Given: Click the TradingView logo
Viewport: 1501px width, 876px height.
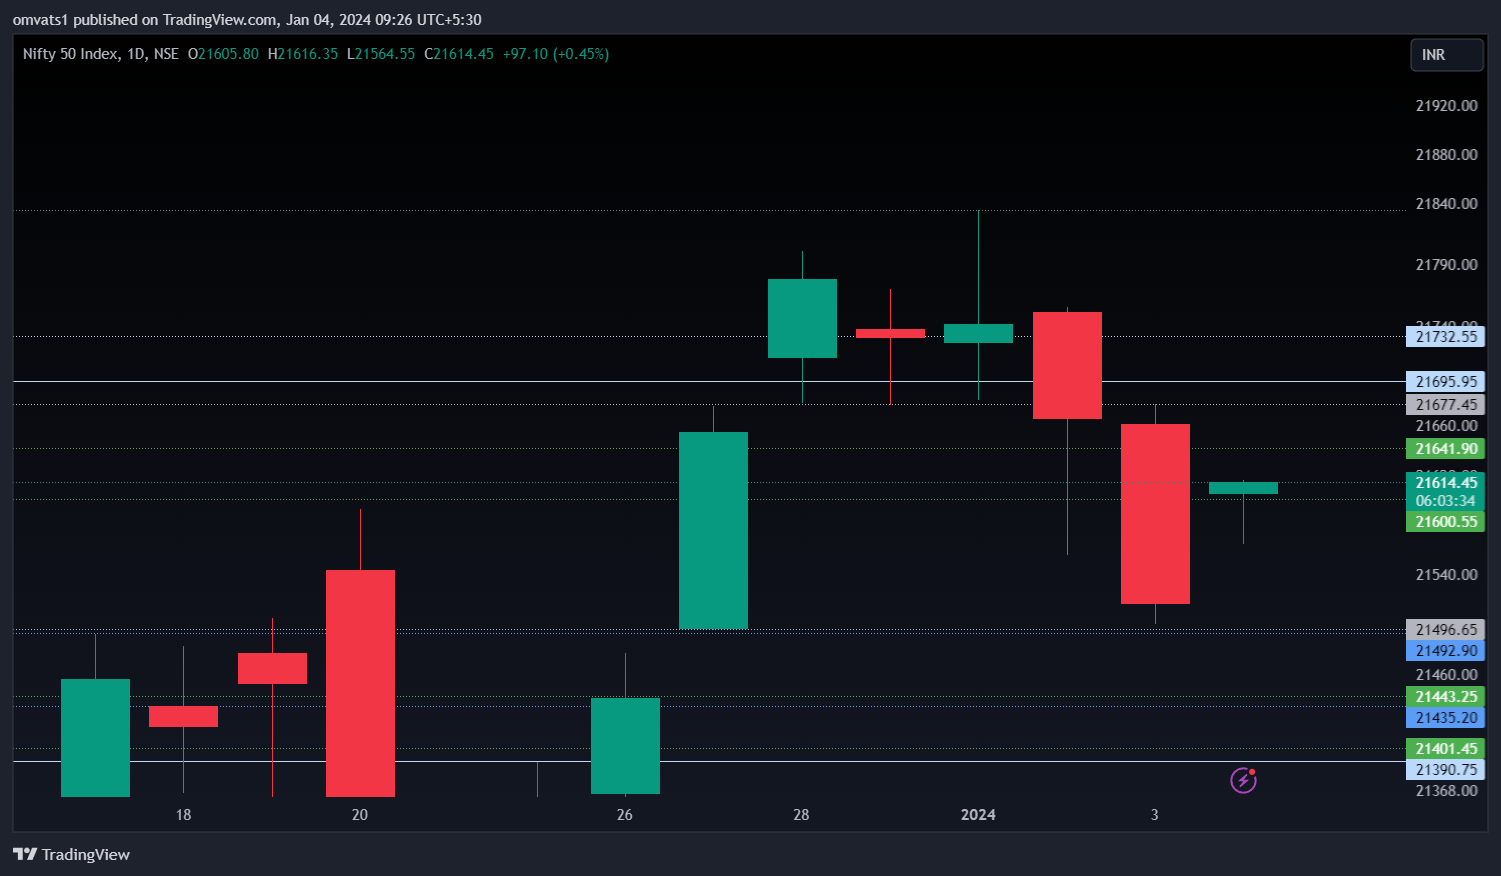Looking at the screenshot, I should [71, 854].
